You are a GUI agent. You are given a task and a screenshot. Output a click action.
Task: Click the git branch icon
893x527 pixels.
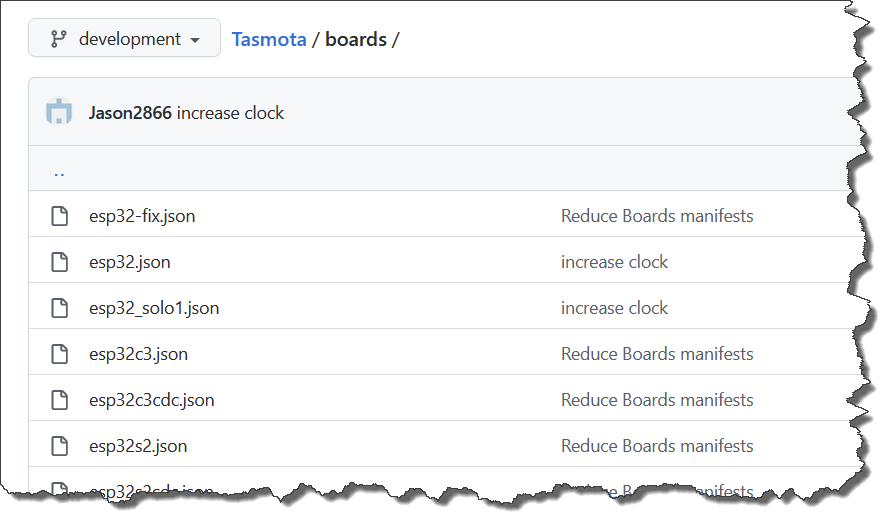pyautogui.click(x=59, y=40)
